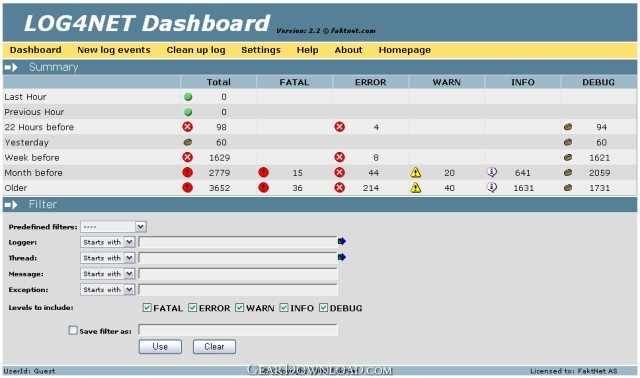This screenshot has width=640, height=378.
Task: Click debug bug icon in 22 Hours before row
Action: coord(568,127)
